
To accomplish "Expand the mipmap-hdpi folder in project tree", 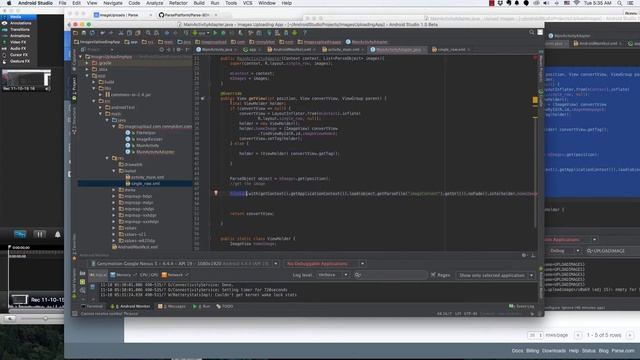I will tap(114, 196).
